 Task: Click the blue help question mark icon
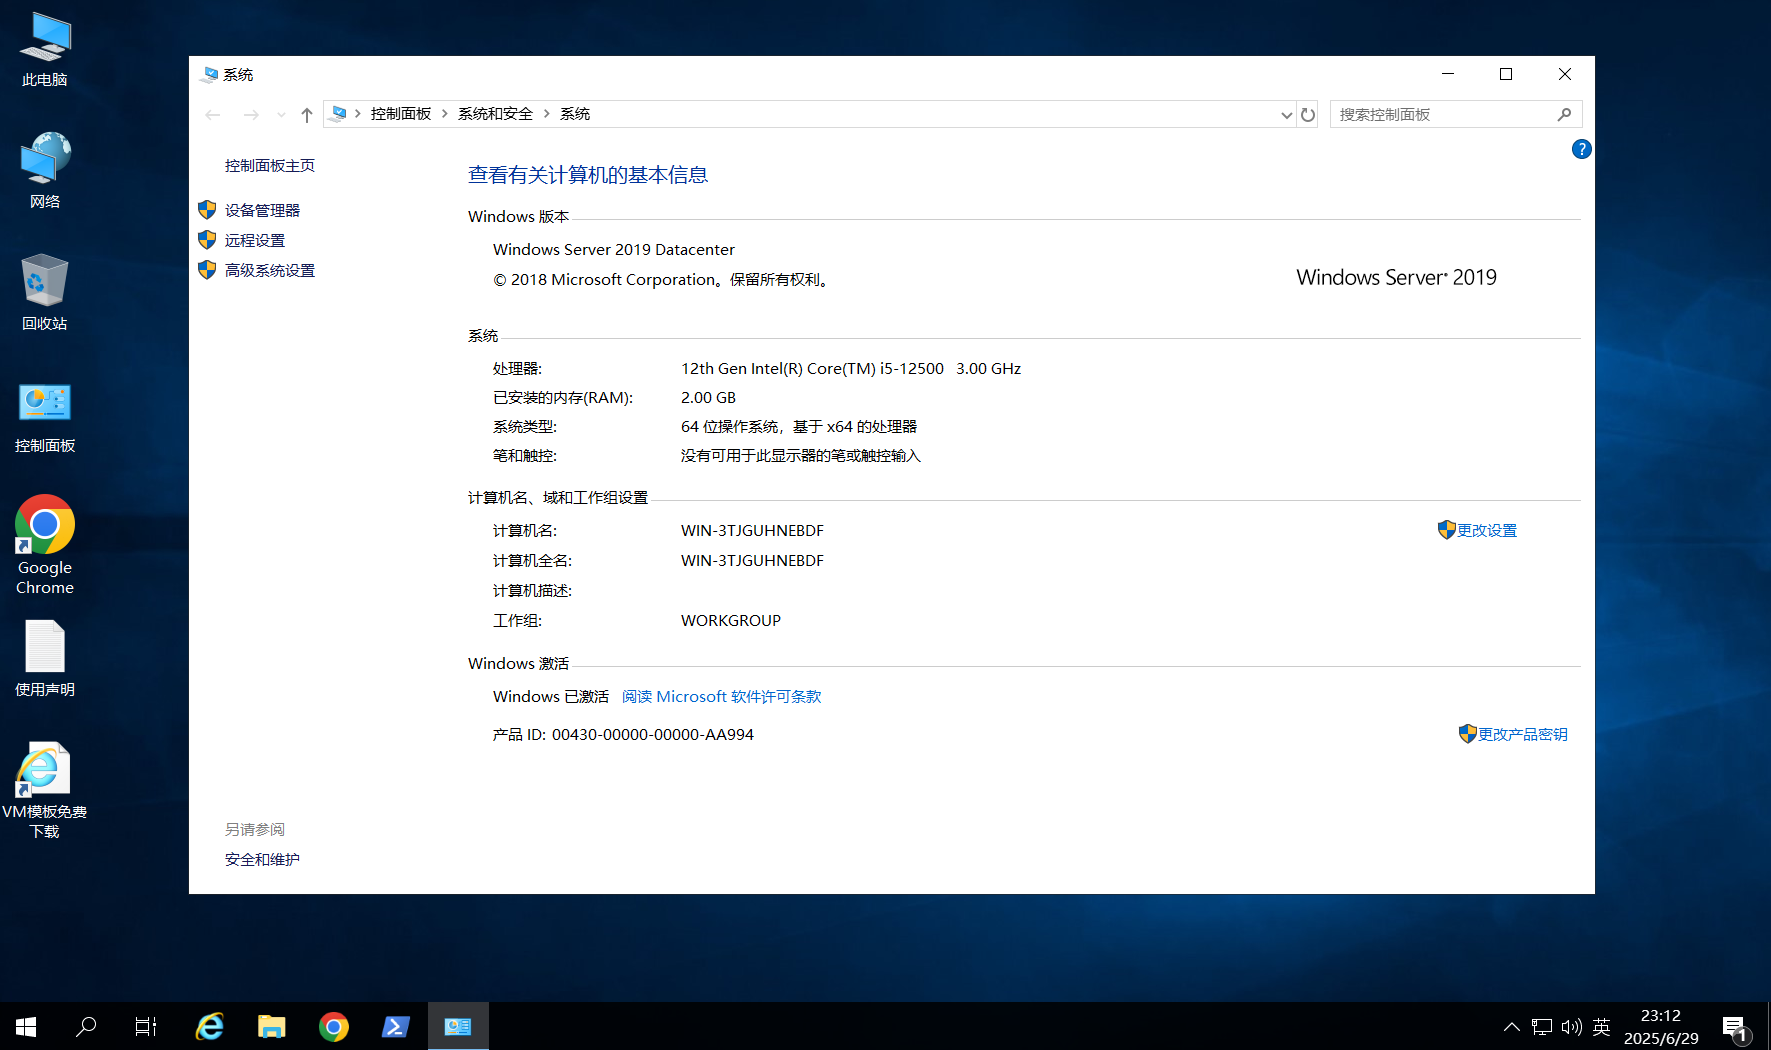pos(1581,149)
